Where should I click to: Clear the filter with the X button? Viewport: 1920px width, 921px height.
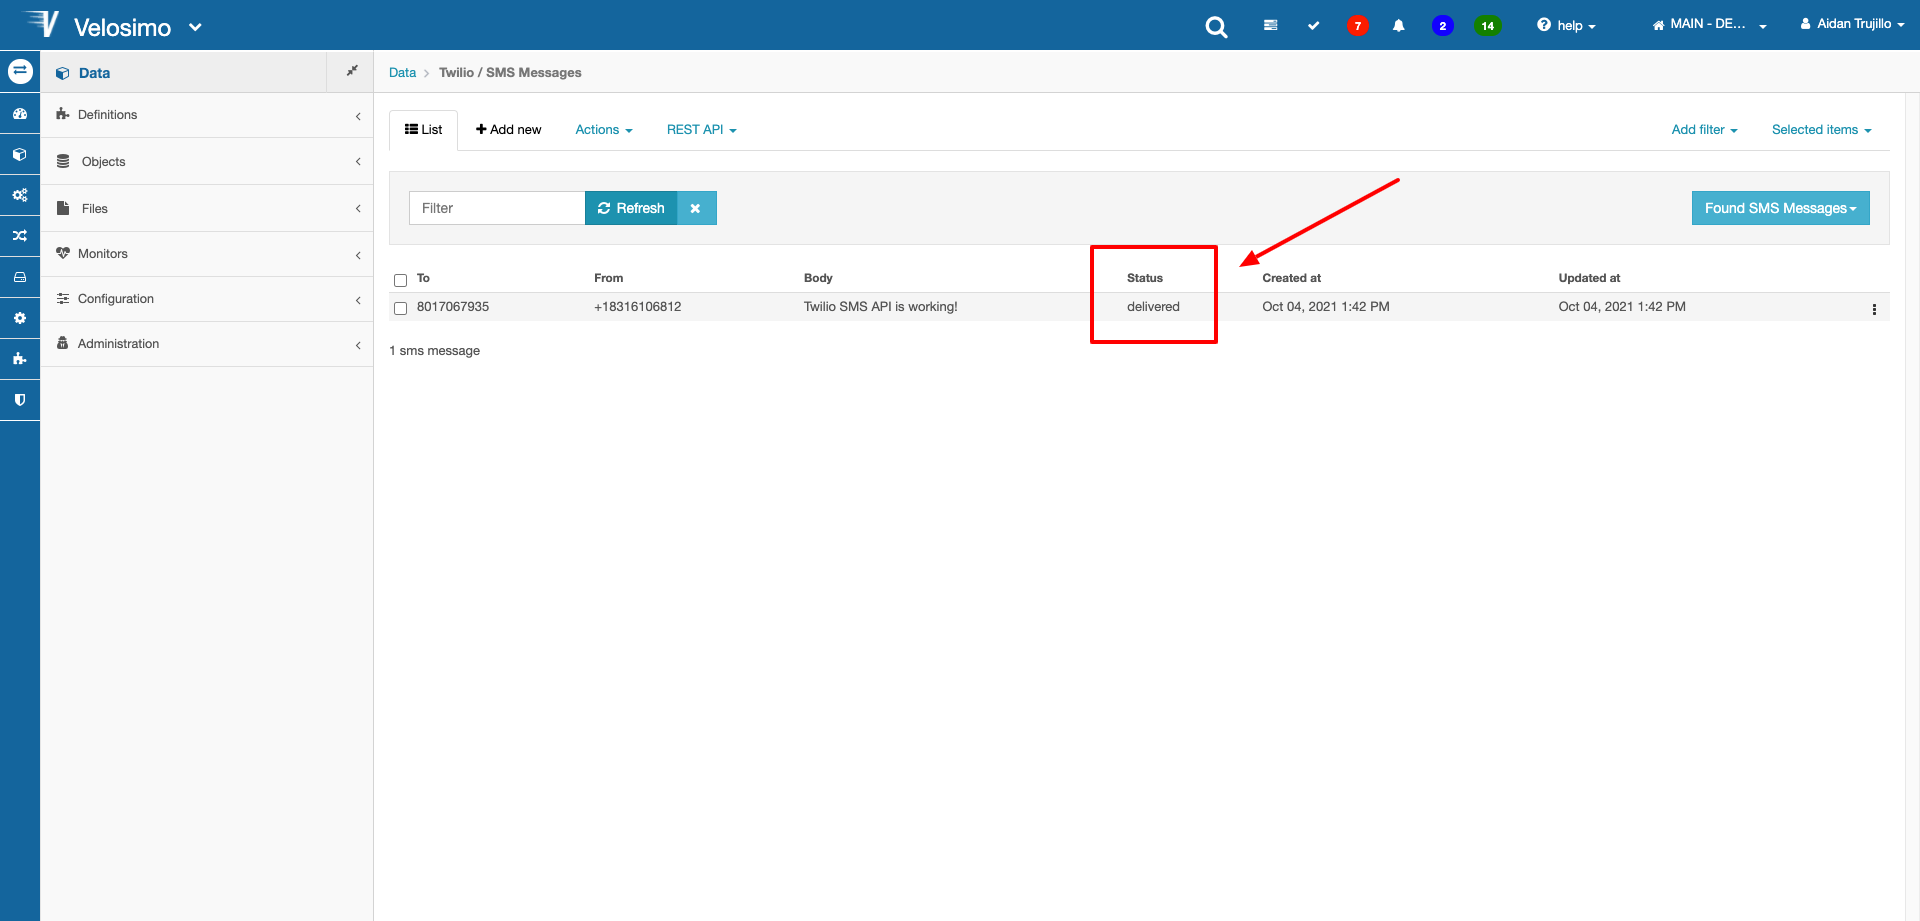pyautogui.click(x=696, y=208)
